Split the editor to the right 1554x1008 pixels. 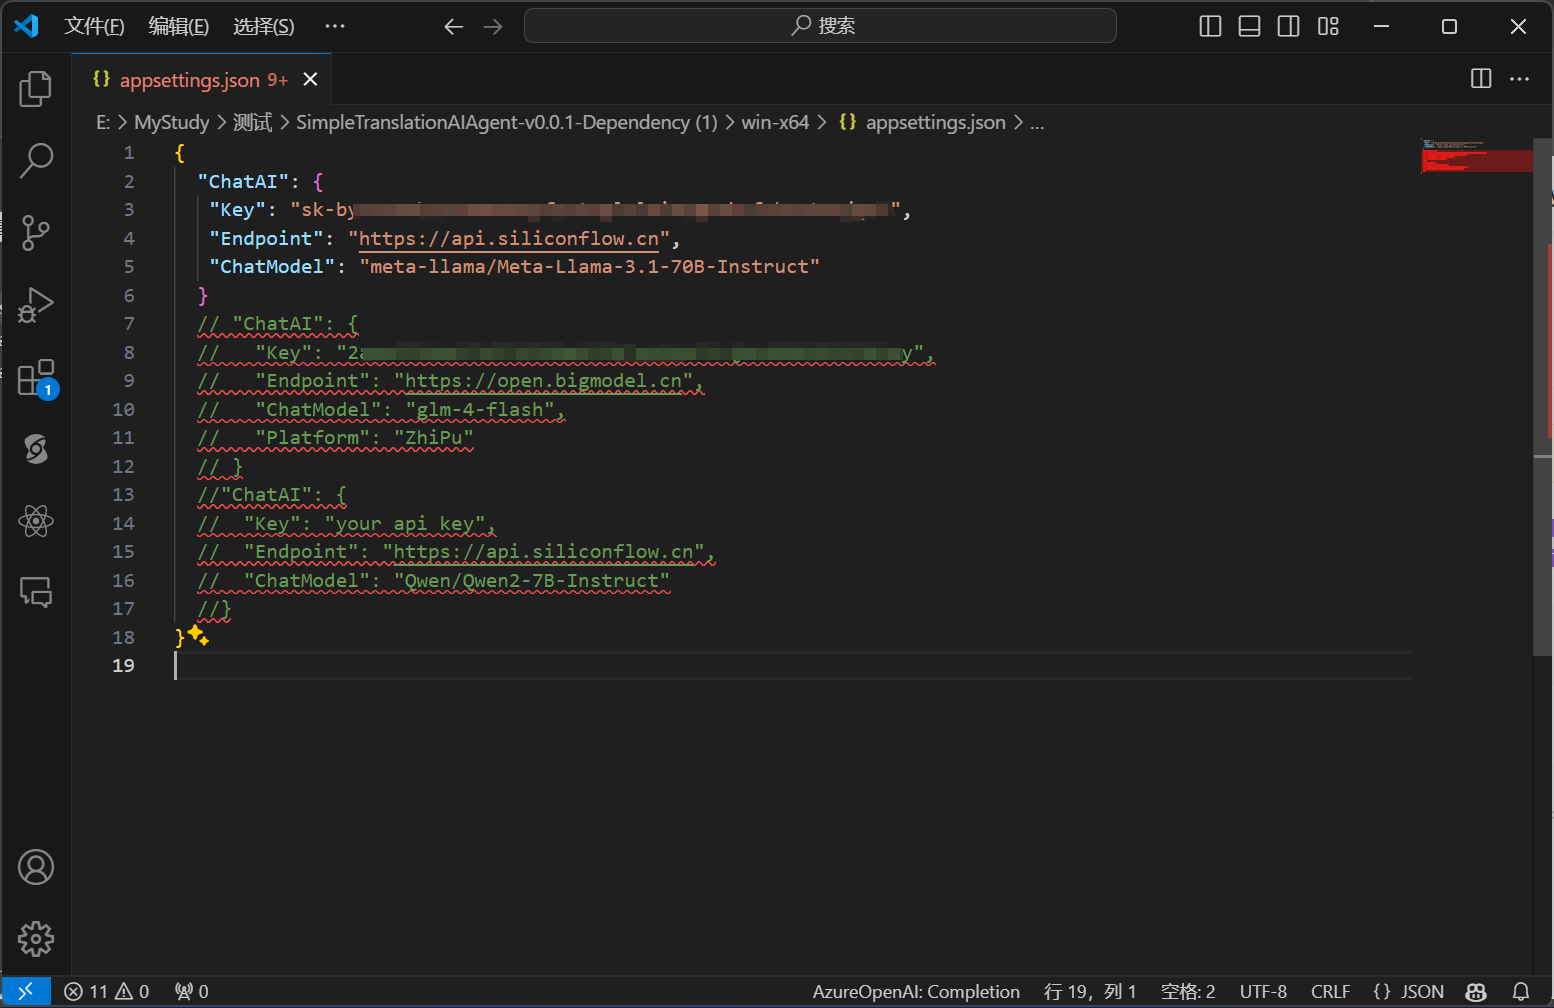[x=1481, y=79]
